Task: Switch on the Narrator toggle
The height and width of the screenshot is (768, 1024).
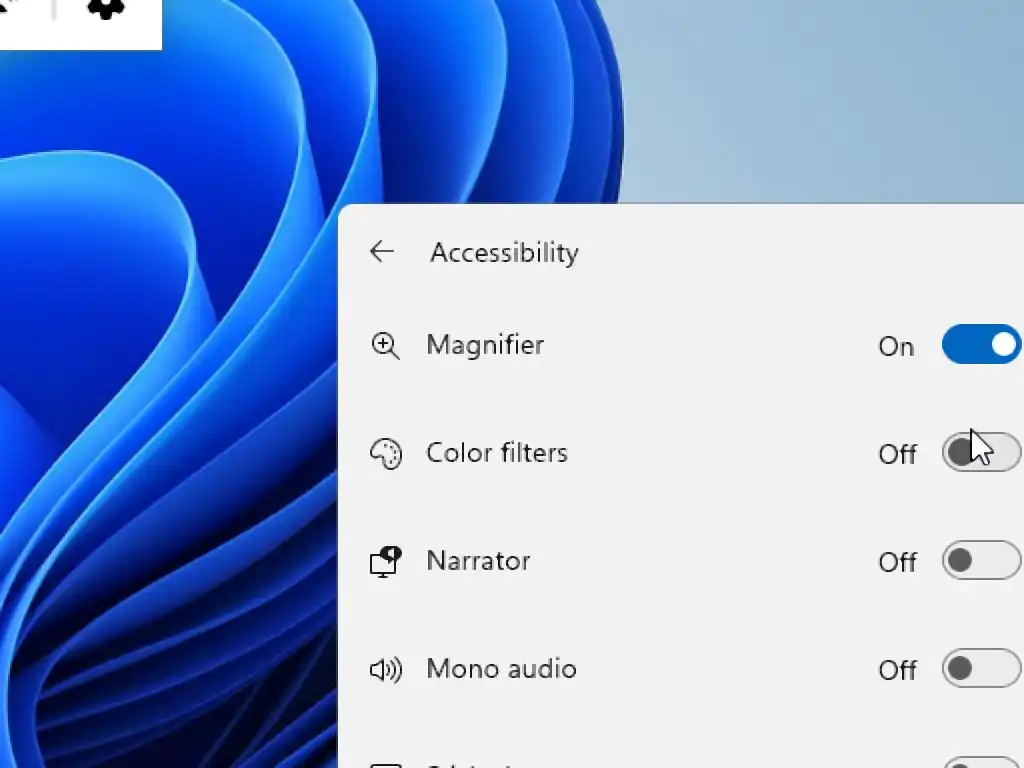Action: coord(982,560)
